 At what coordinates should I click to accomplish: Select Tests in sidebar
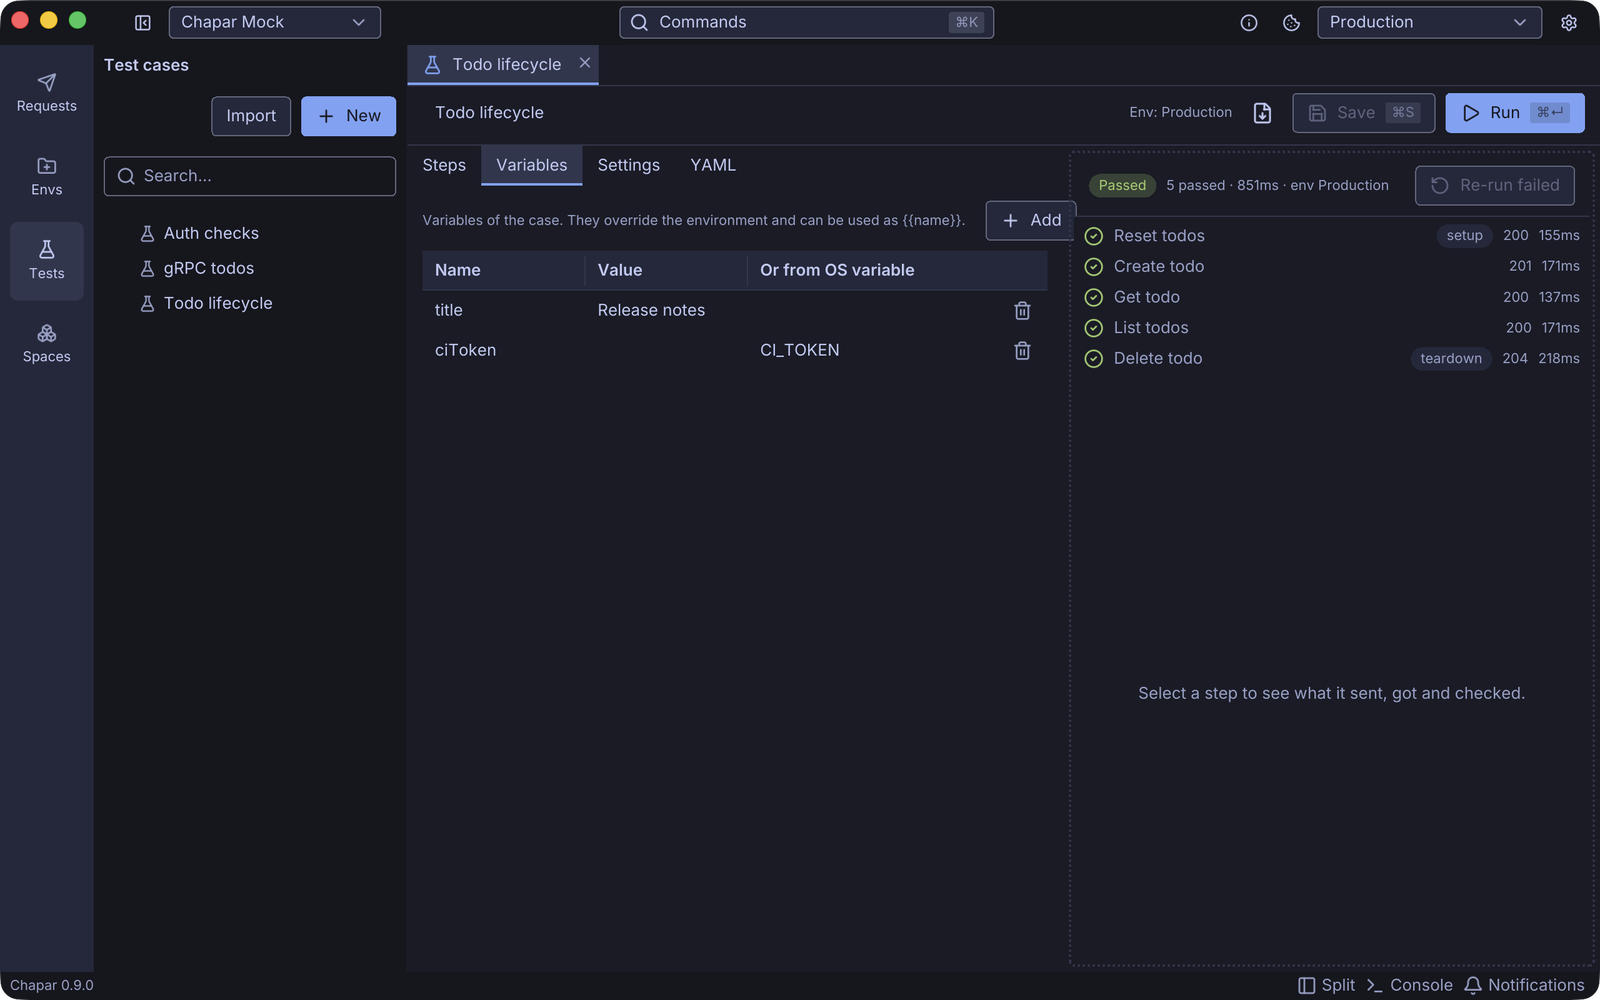click(46, 260)
